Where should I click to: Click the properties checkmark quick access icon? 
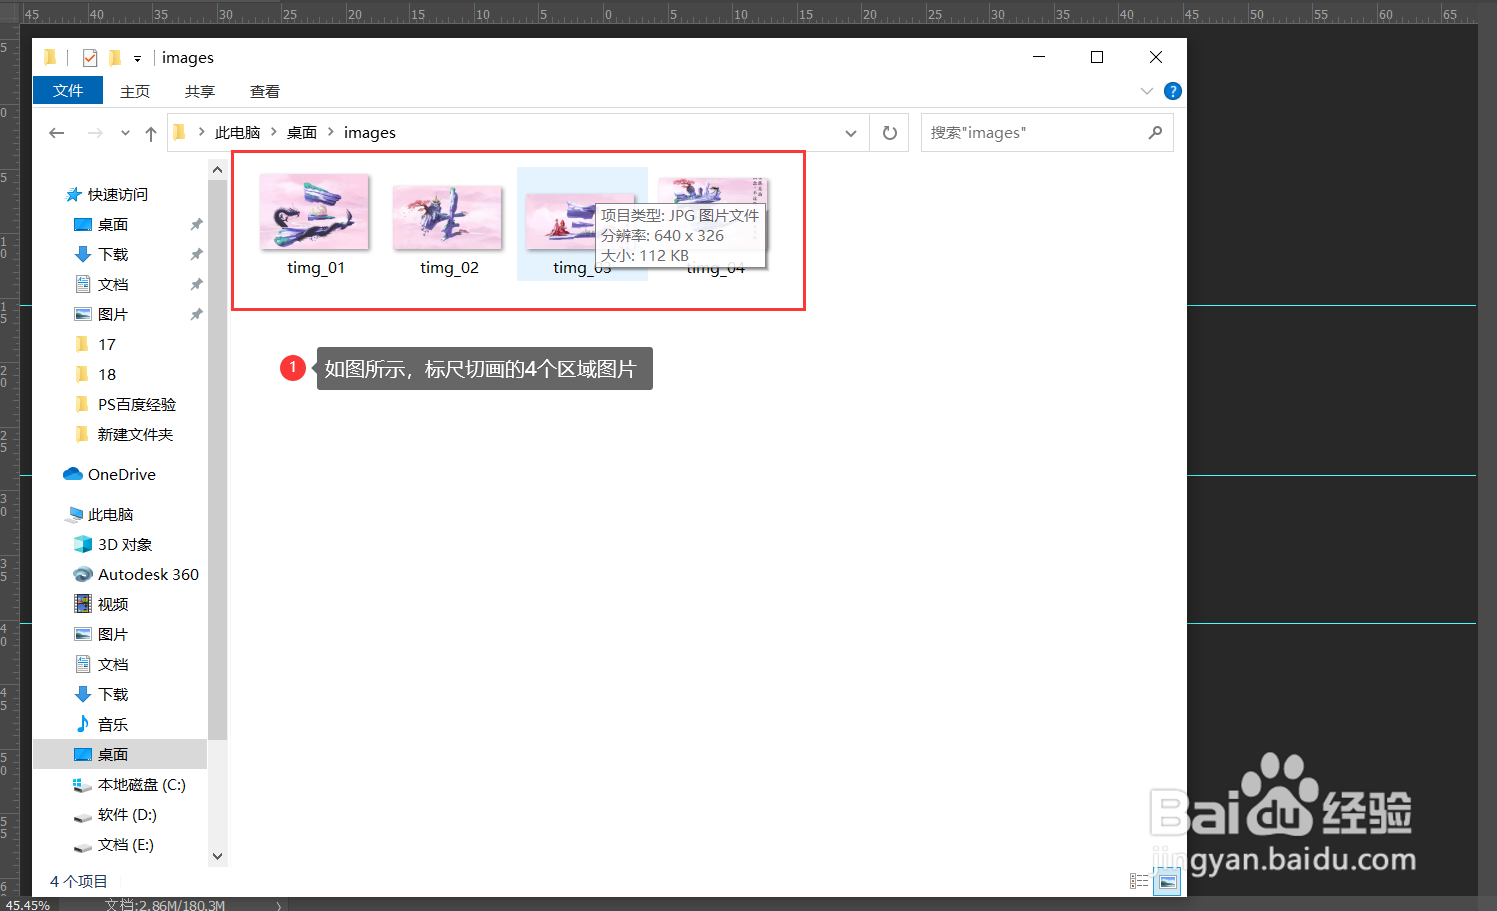click(x=90, y=58)
